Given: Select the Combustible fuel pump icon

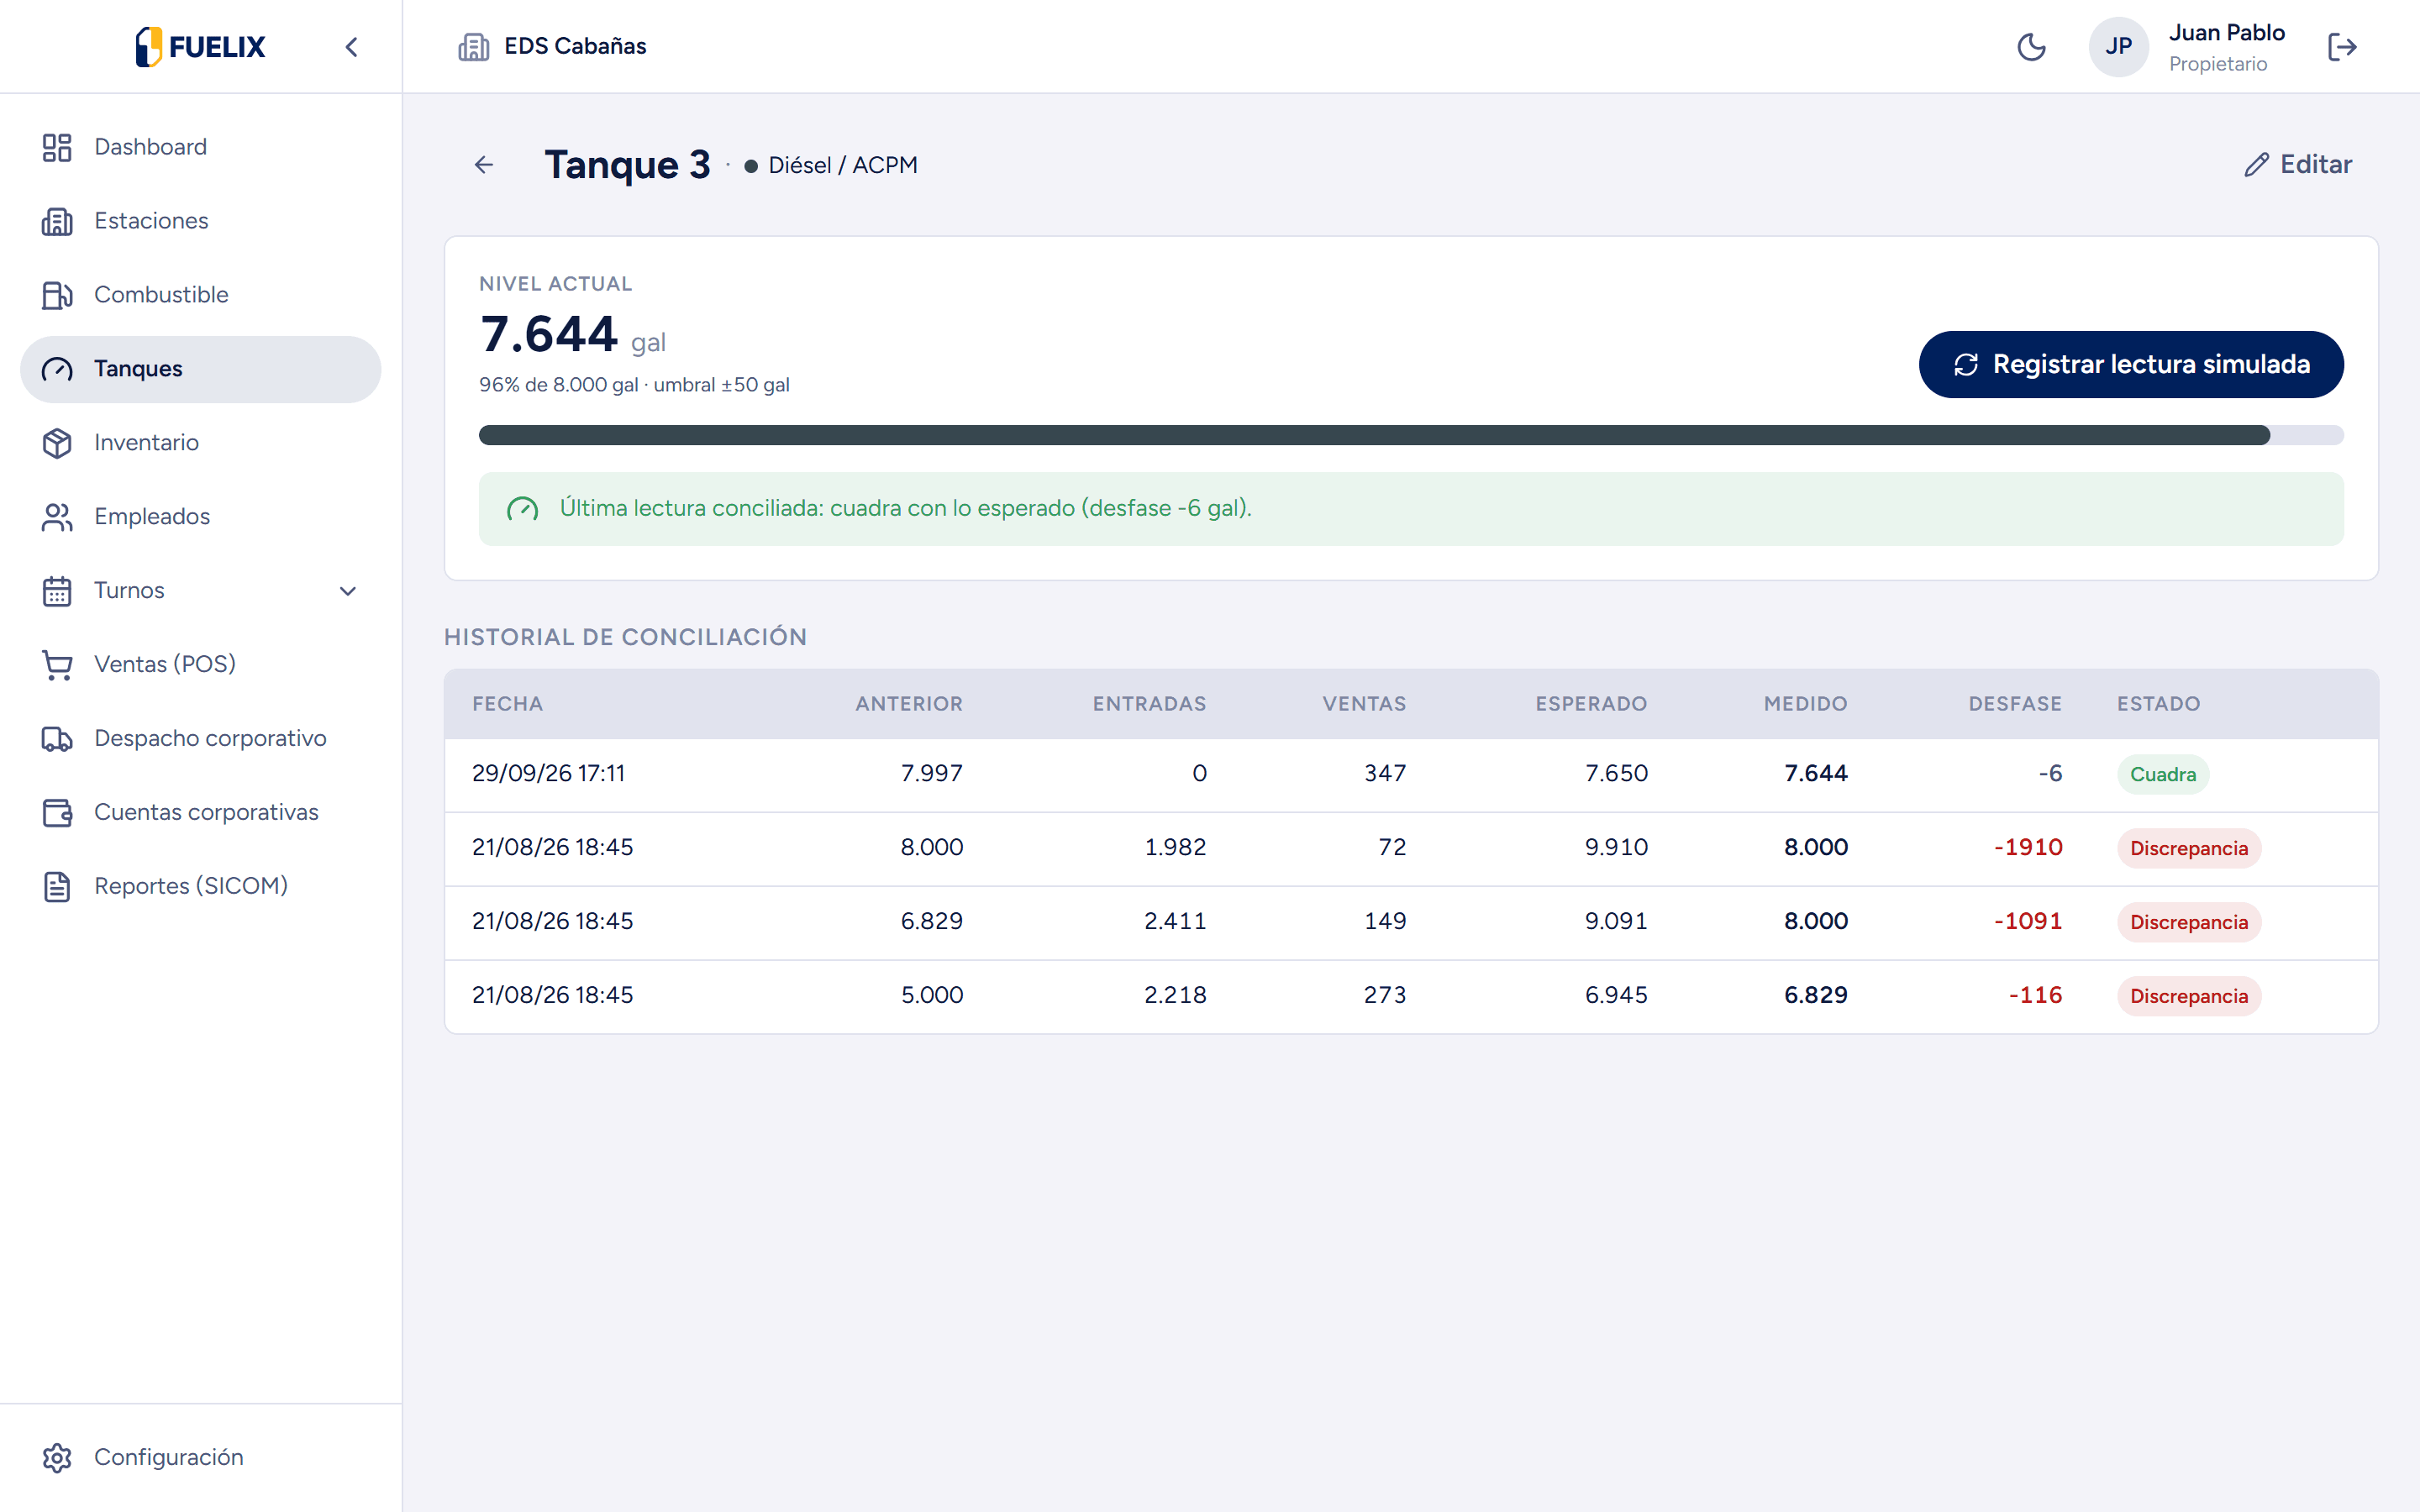Looking at the screenshot, I should tap(57, 295).
